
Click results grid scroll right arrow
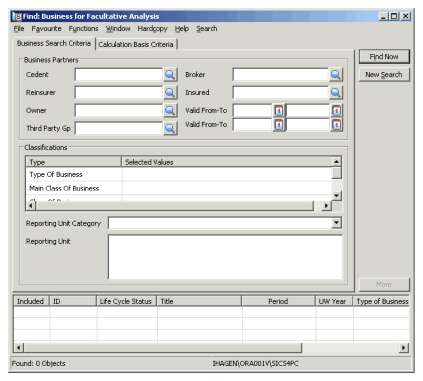tap(404, 348)
